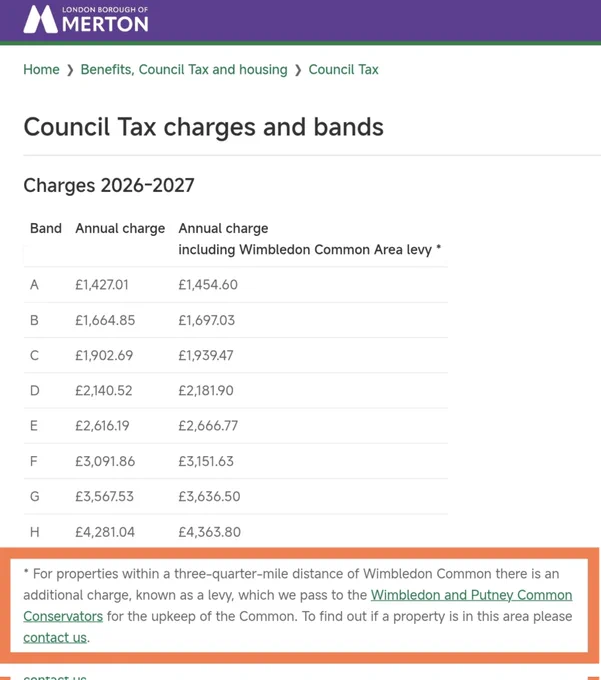Click the London Borough of Merton wordmark

(105, 20)
